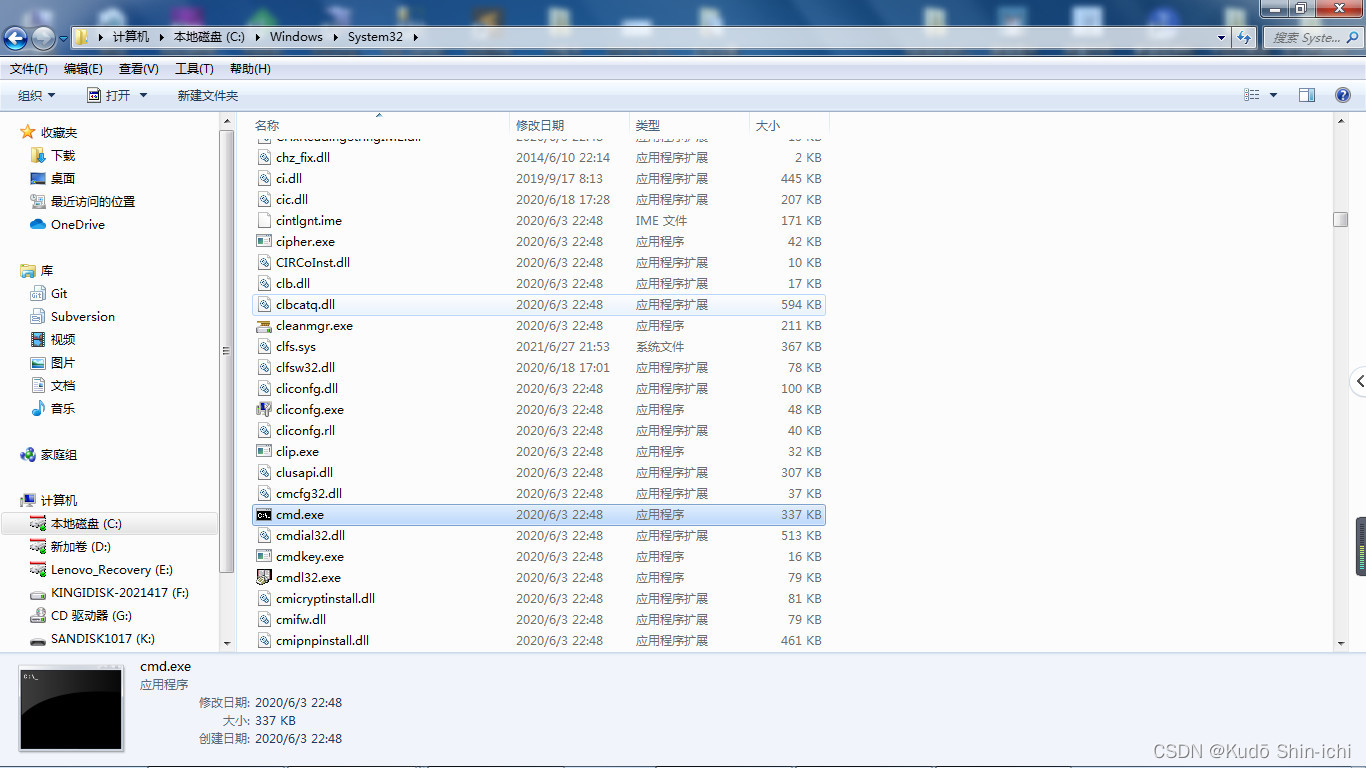Sort by the 类型 column header

coord(689,125)
